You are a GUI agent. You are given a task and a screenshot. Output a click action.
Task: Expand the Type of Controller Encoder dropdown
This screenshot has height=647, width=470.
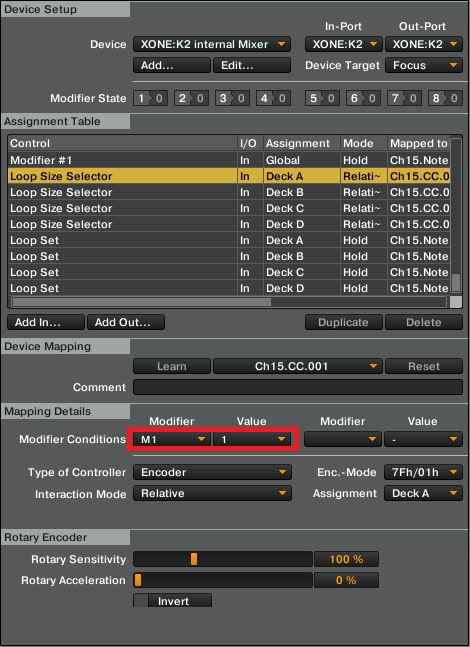(x=212, y=472)
